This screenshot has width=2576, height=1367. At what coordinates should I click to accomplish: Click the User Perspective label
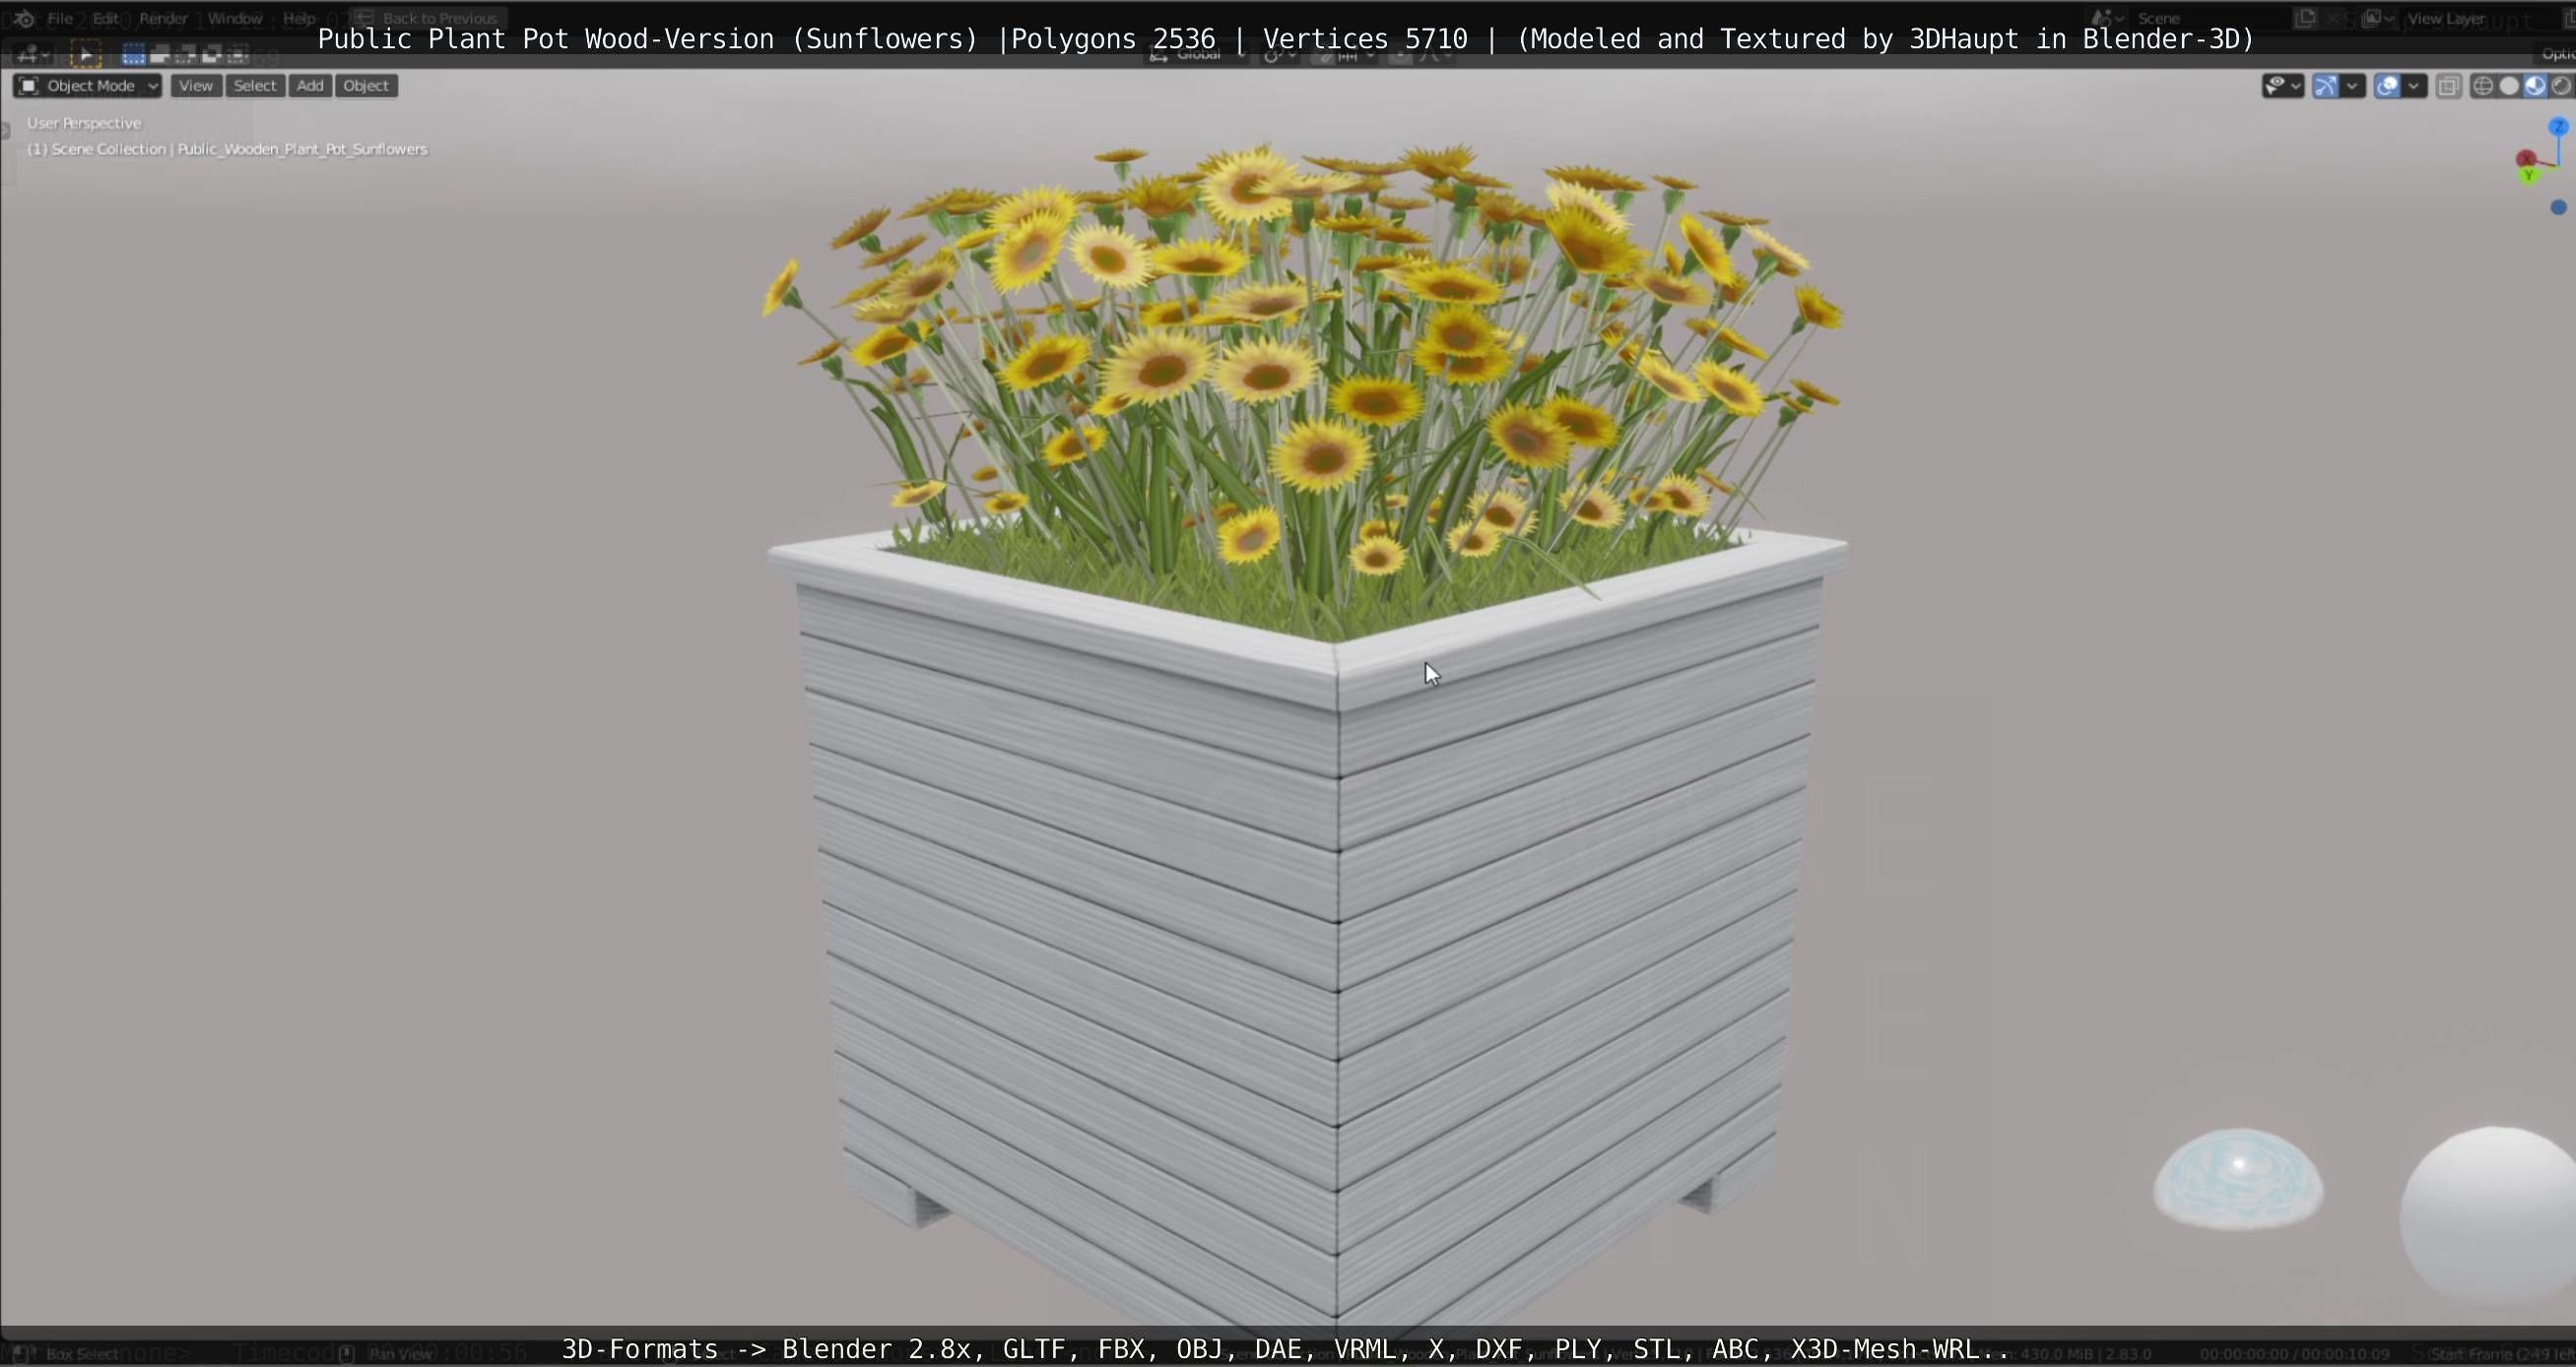pyautogui.click(x=84, y=123)
